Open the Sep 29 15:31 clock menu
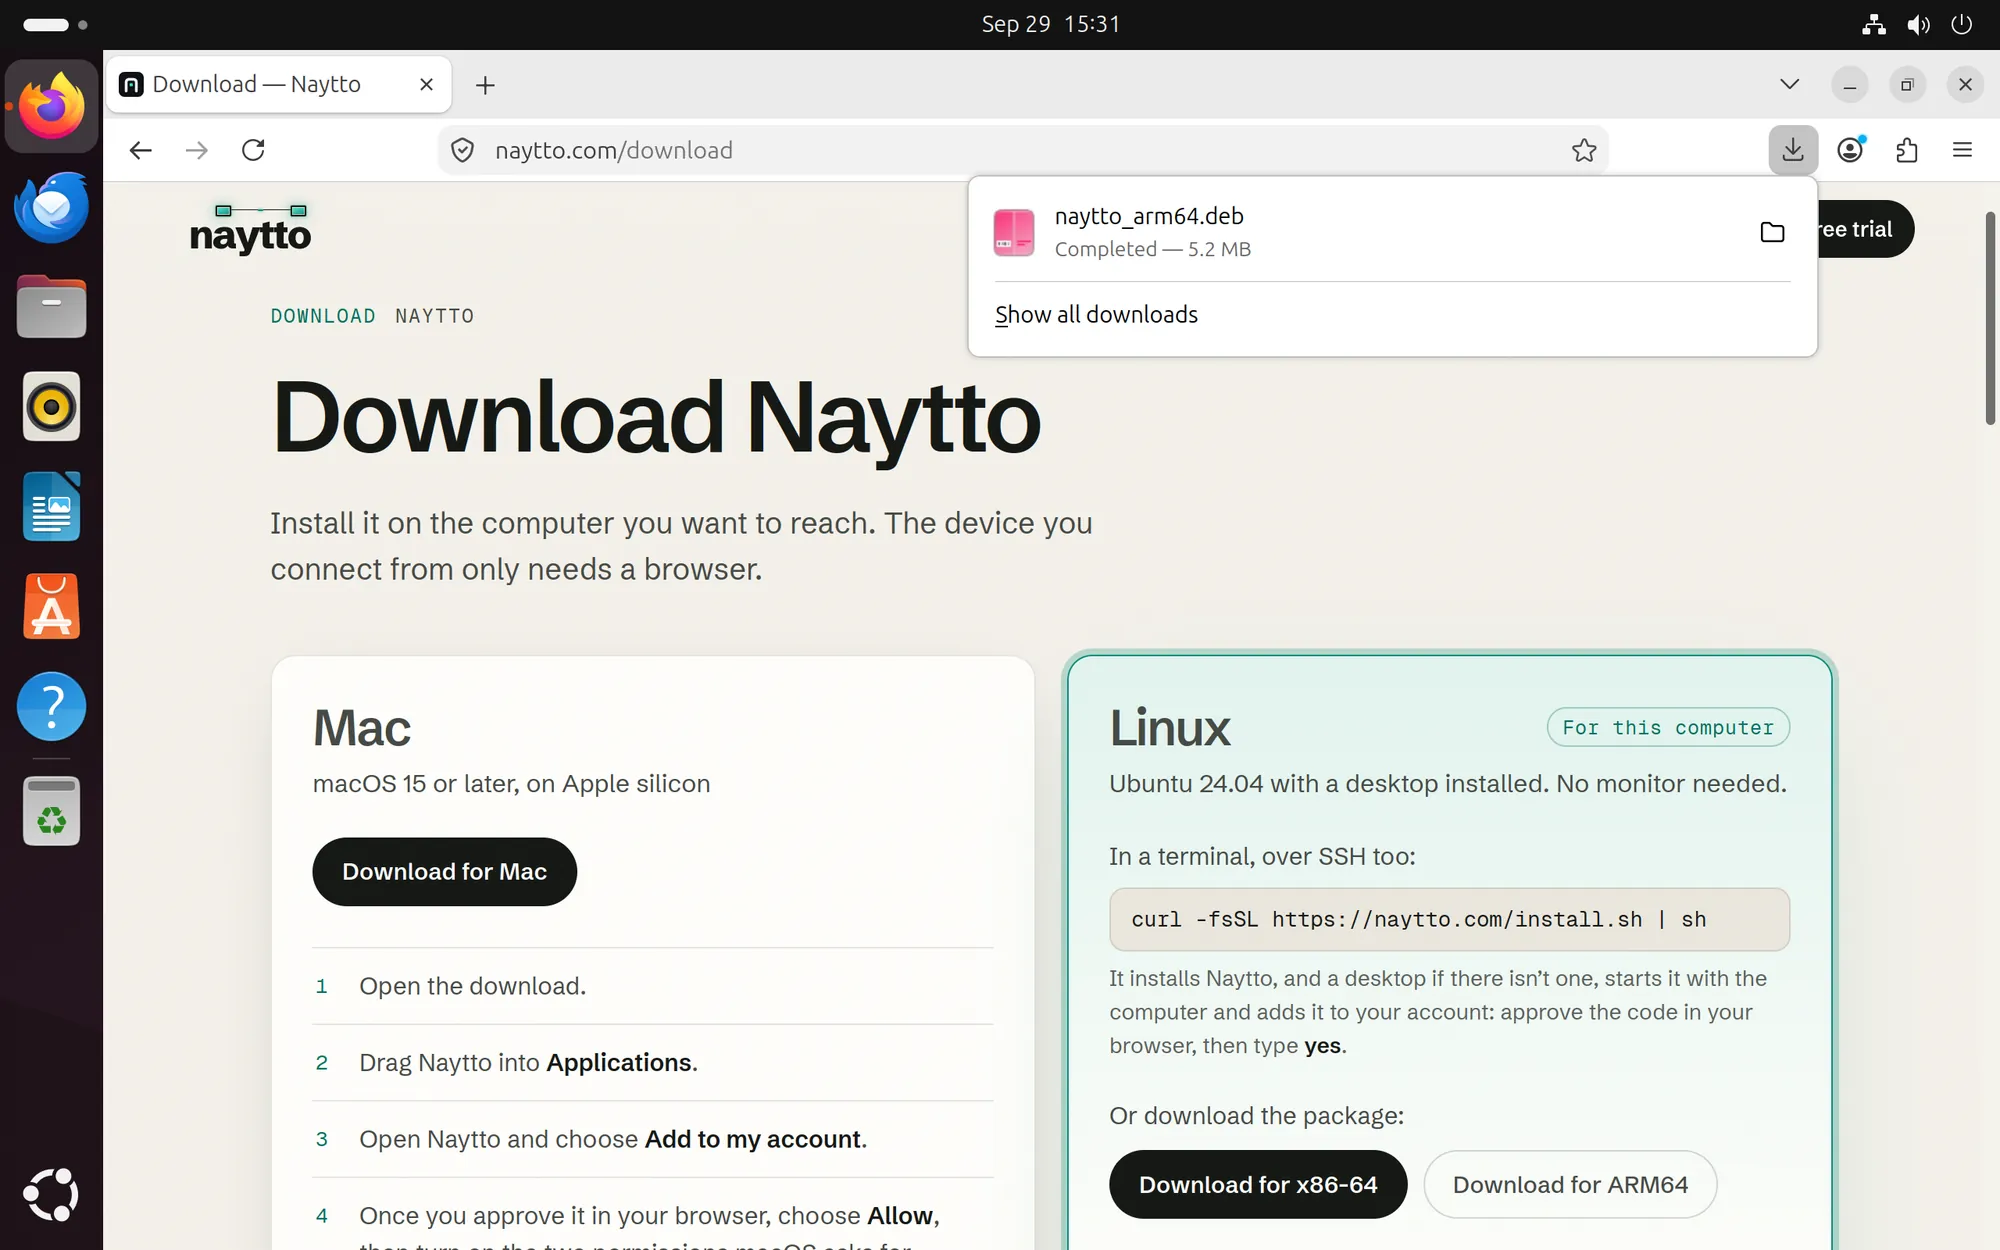Image resolution: width=2000 pixels, height=1250 pixels. point(1050,24)
